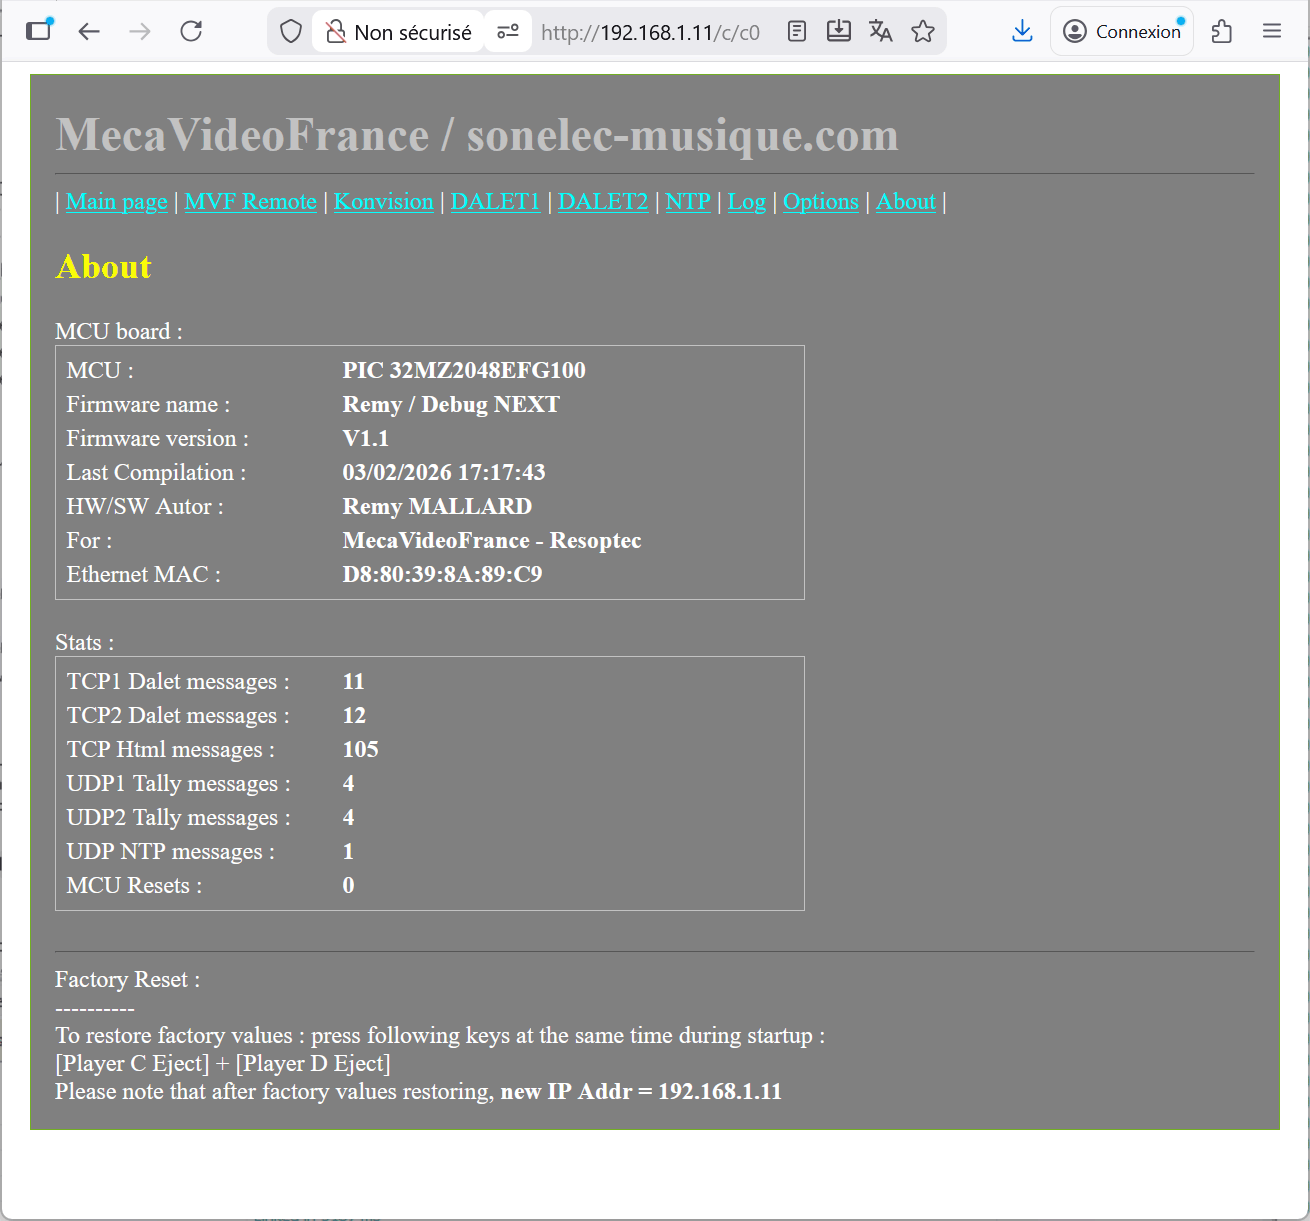Open the NTP configuration link
The image size is (1310, 1221).
pyautogui.click(x=687, y=202)
